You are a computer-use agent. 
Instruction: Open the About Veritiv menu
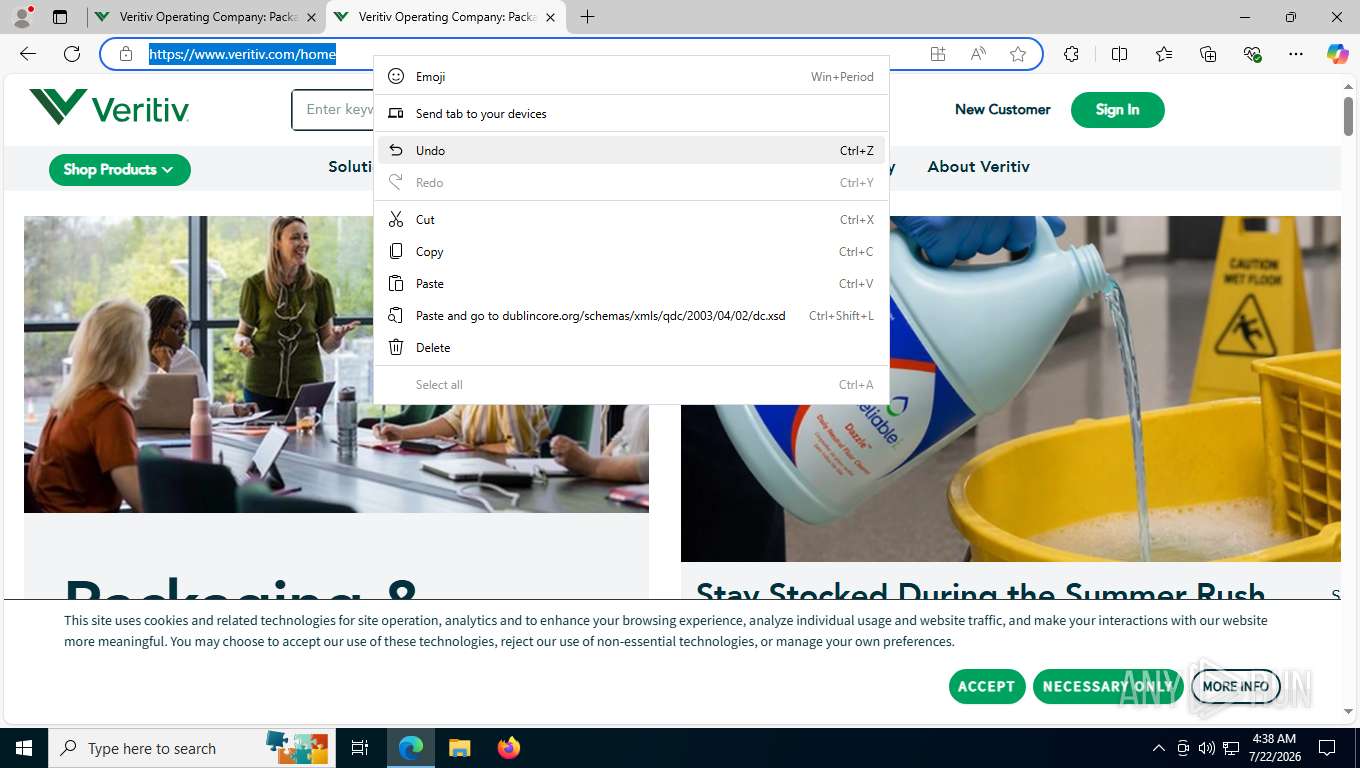click(978, 167)
